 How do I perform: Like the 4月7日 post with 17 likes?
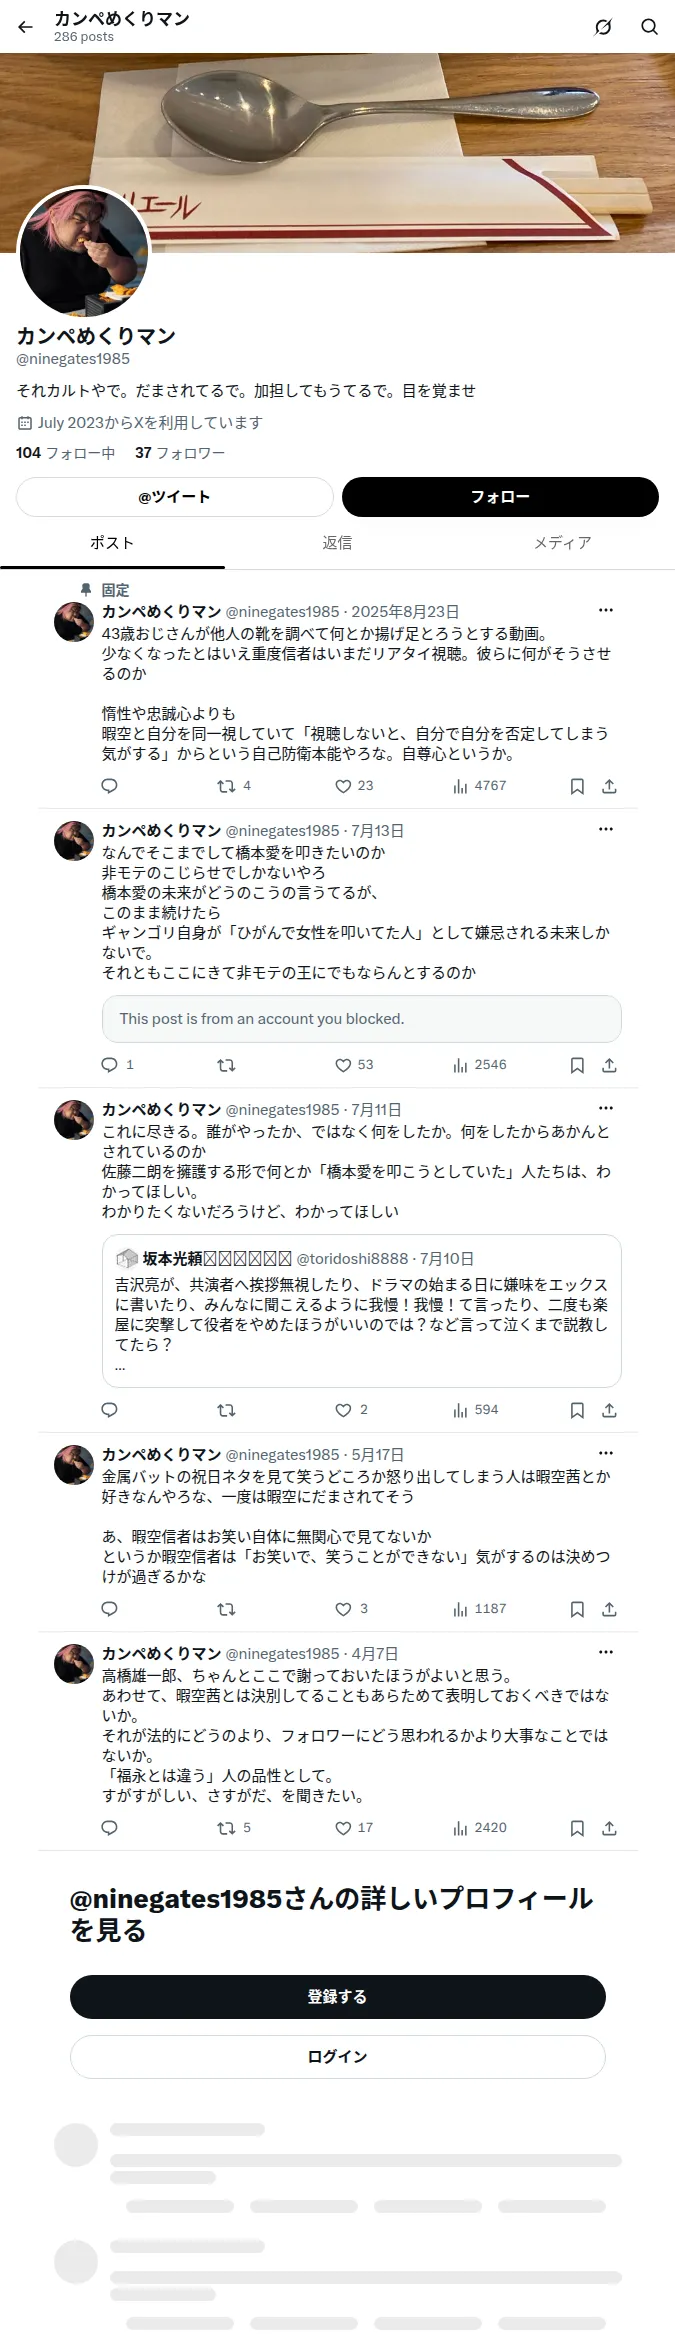(x=354, y=1828)
